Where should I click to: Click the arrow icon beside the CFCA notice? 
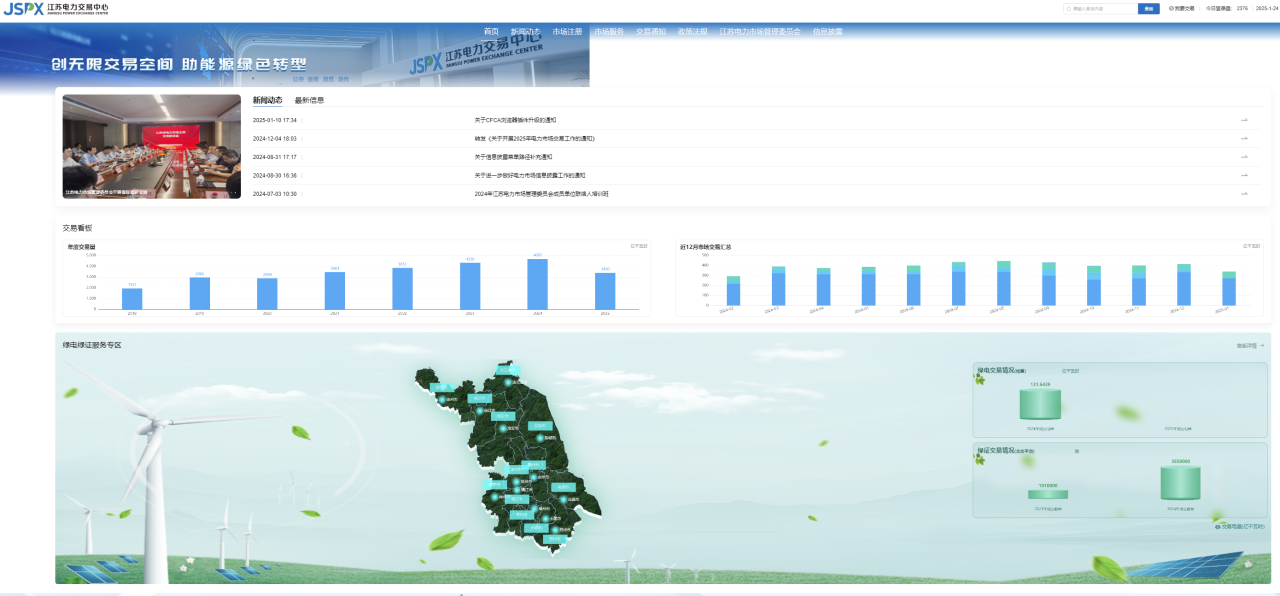[x=1244, y=120]
